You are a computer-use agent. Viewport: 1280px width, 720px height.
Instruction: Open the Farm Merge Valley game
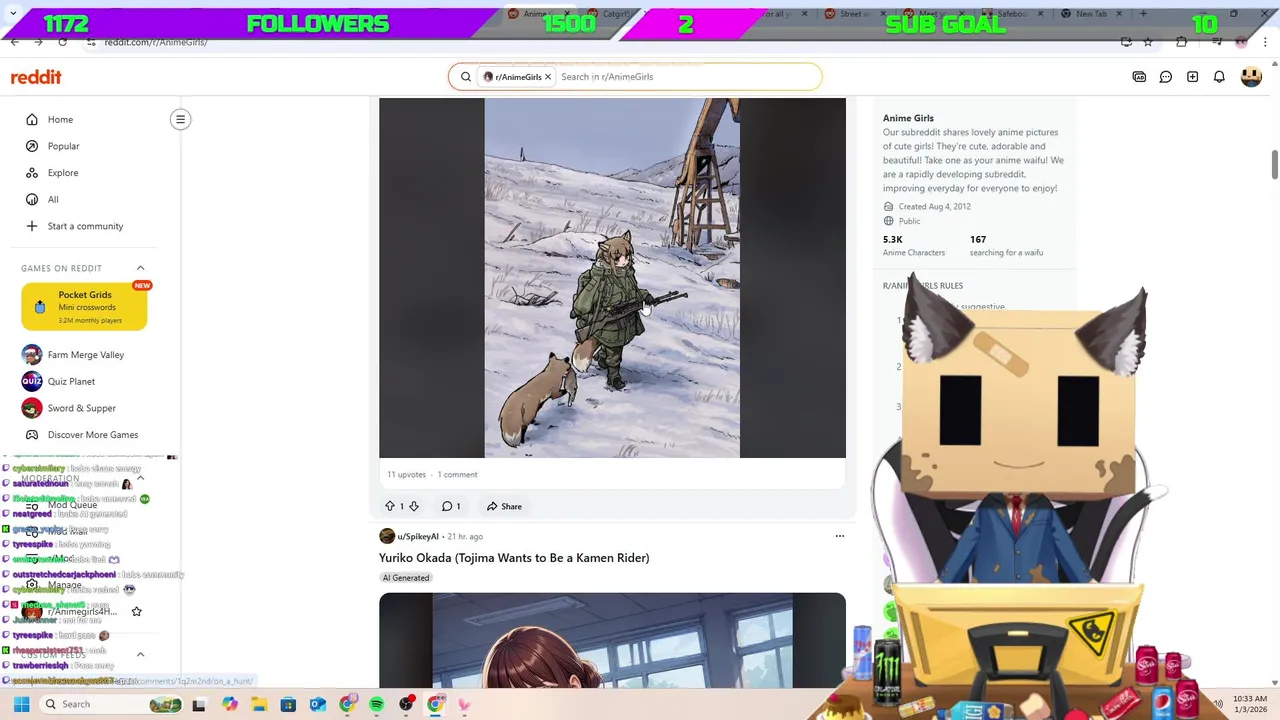(x=86, y=355)
